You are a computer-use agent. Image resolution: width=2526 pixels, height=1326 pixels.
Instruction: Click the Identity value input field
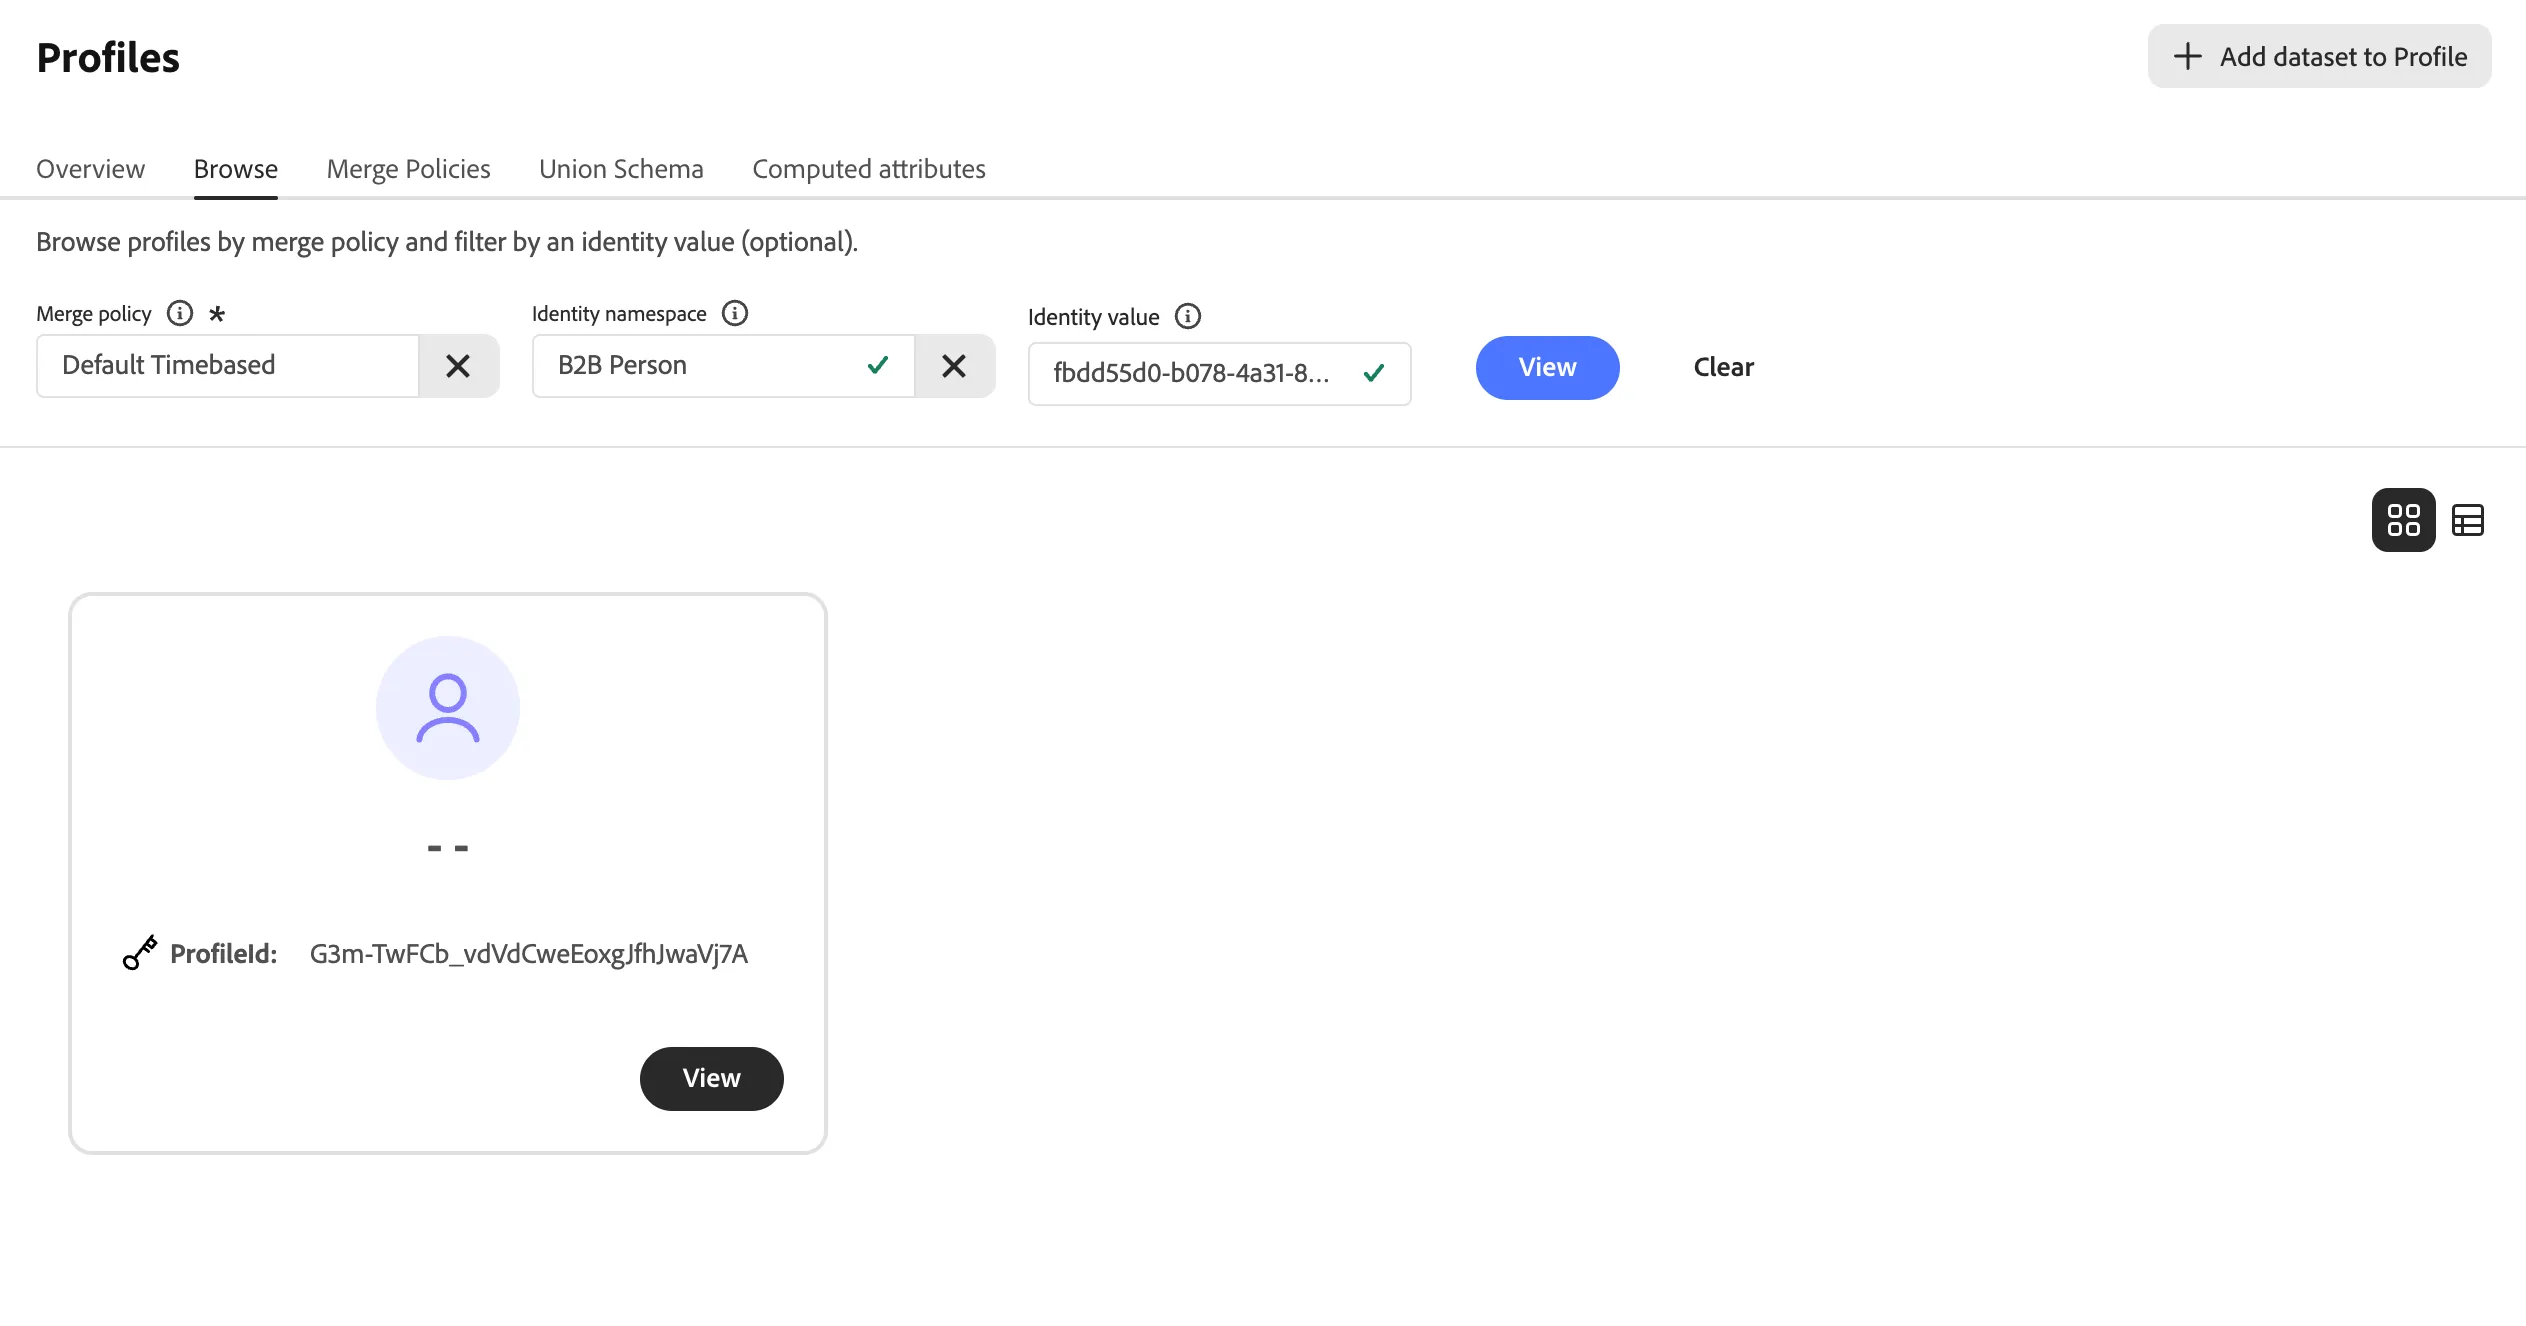click(x=1220, y=374)
